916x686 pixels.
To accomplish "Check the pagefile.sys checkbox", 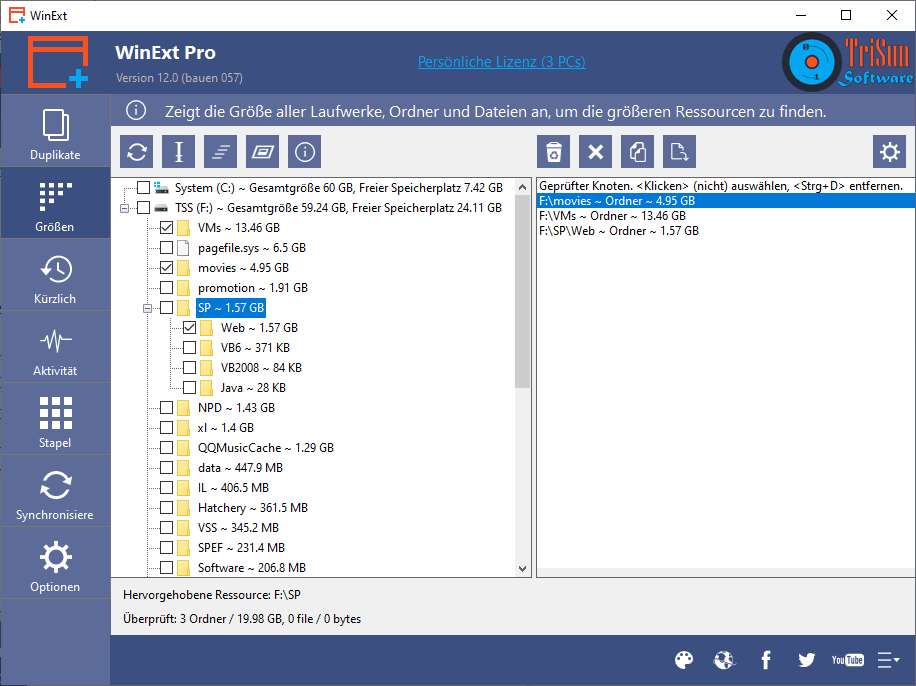I will (166, 248).
